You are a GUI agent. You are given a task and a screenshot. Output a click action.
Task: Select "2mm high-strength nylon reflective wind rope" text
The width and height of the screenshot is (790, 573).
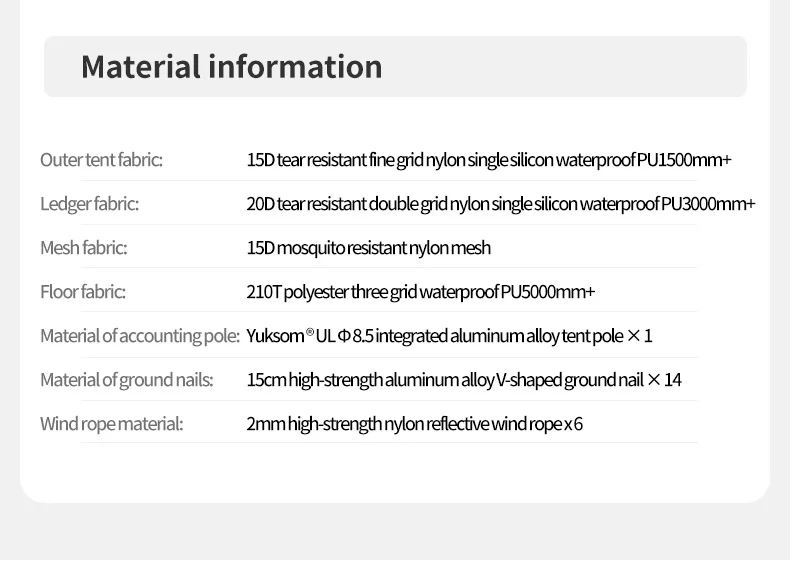402,424
